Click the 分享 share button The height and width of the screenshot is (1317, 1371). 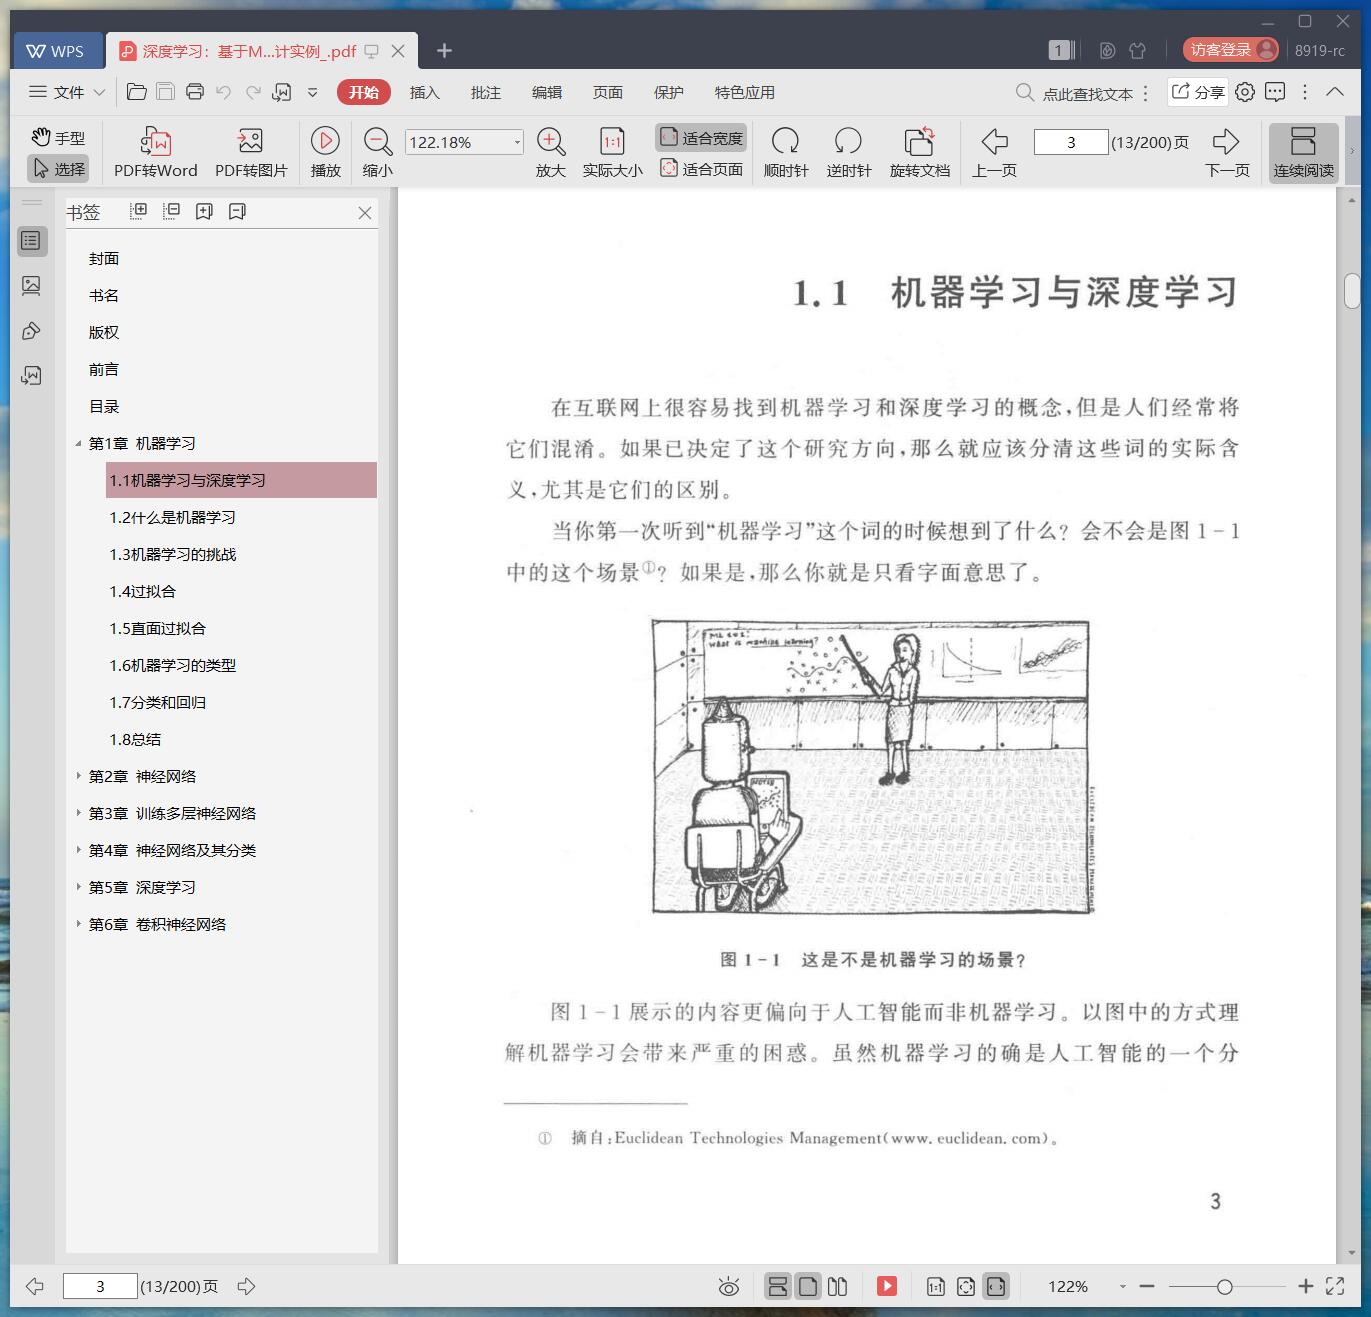point(1197,92)
